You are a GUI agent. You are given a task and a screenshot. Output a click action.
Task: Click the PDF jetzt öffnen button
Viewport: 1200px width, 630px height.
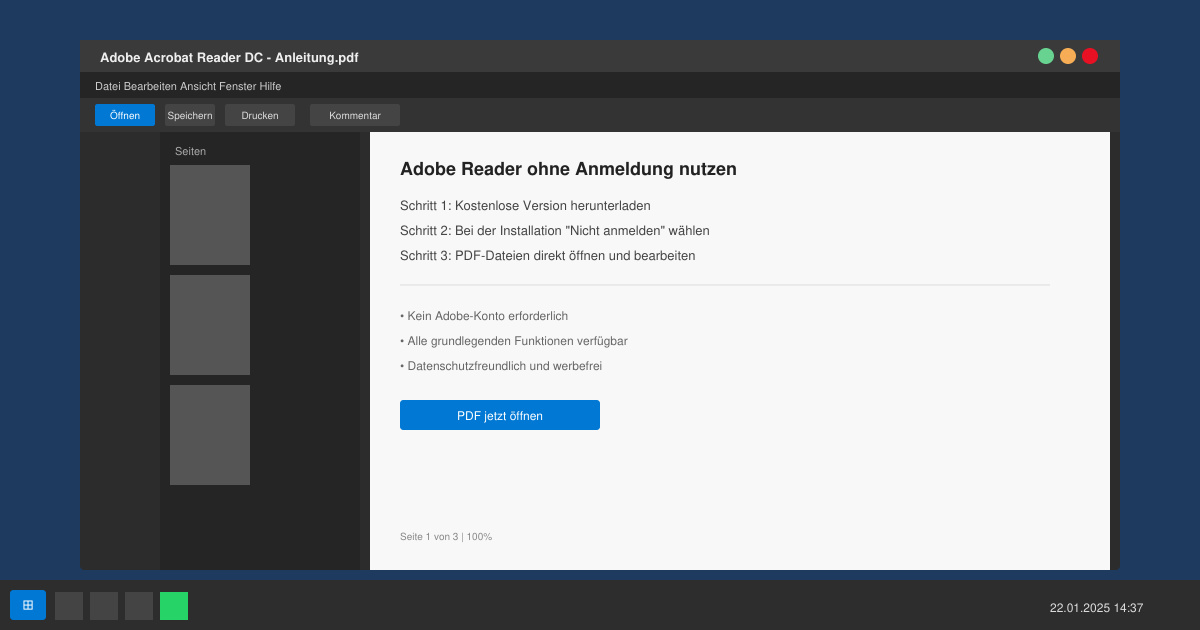click(x=500, y=415)
